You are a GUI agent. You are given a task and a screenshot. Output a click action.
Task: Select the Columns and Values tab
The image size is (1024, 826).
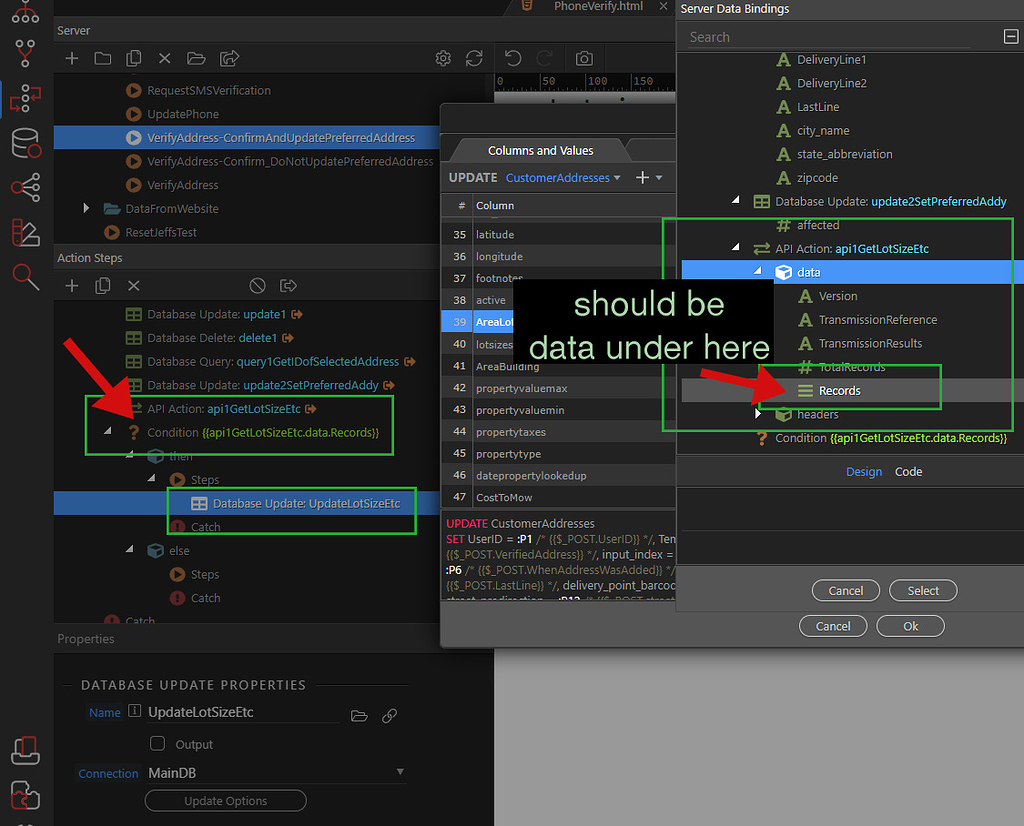pyautogui.click(x=540, y=151)
